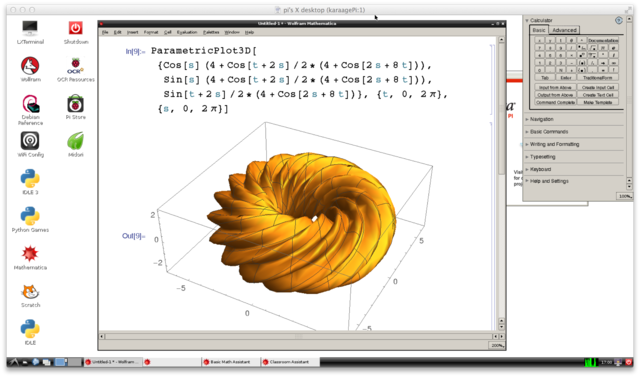
Task: Click the Tab key in Calculator palette
Action: (545, 78)
